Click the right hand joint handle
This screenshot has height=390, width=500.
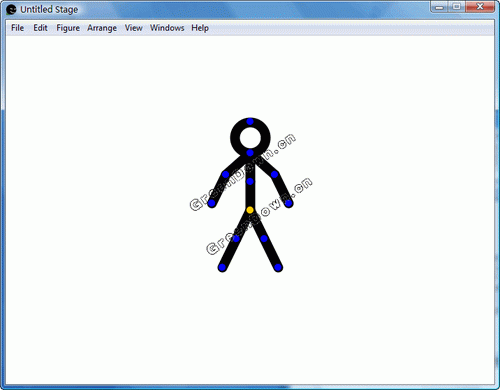(289, 203)
